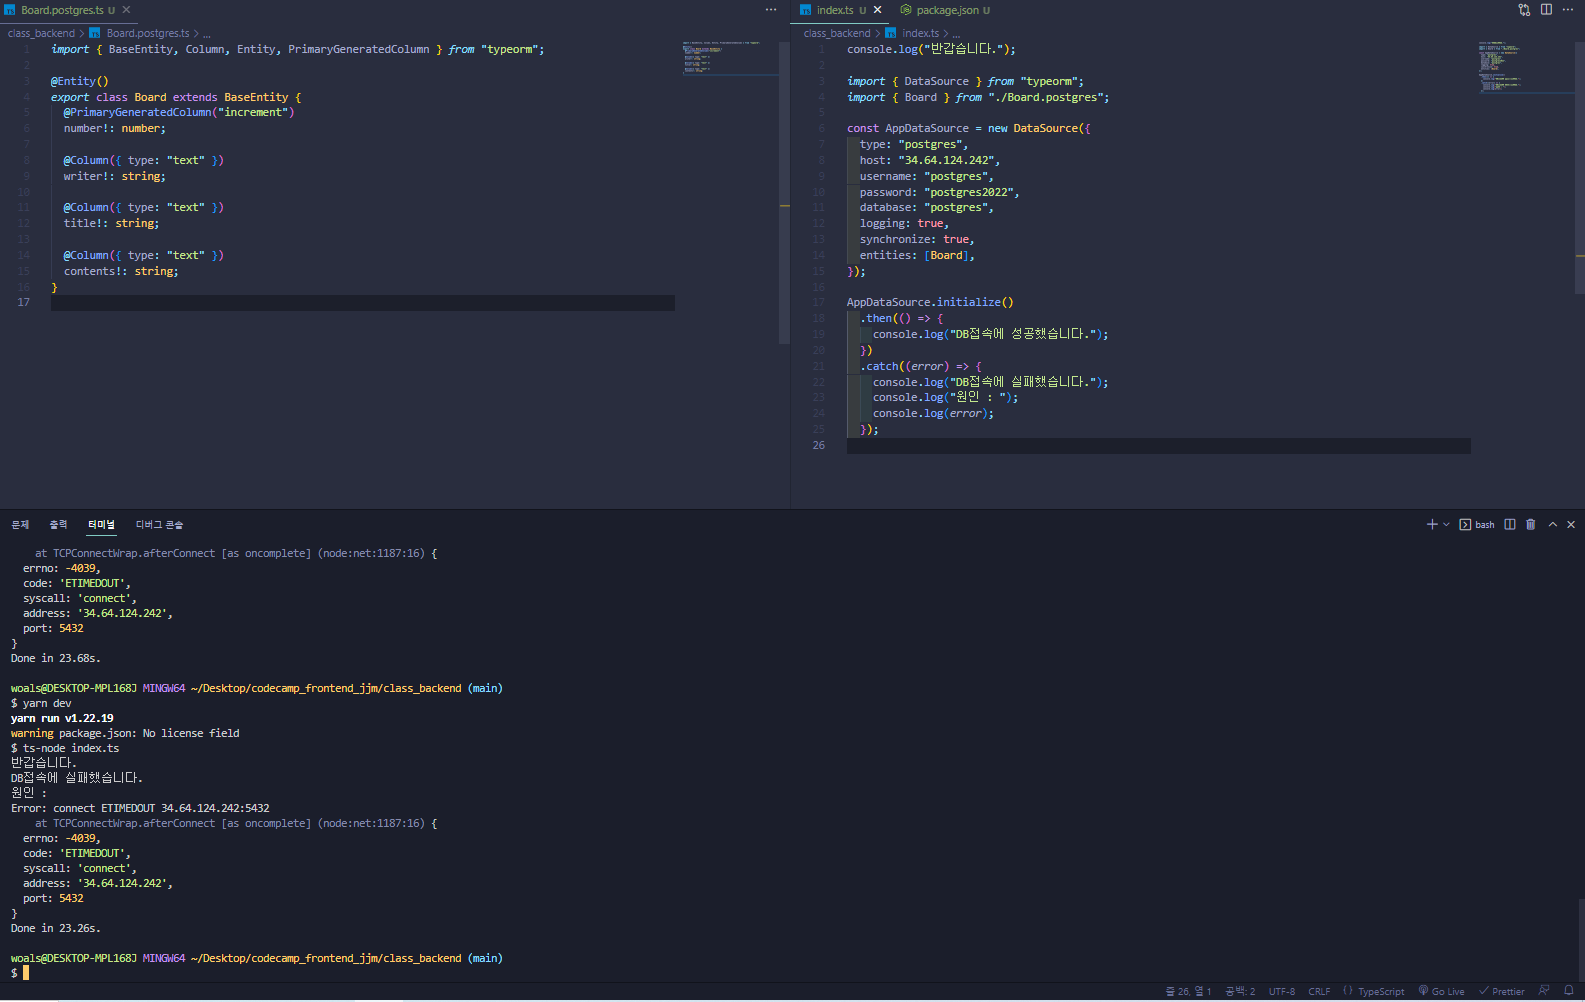This screenshot has width=1585, height=1002.
Task: Expand the new terminal profile dropdown arrow
Action: click(x=1446, y=524)
